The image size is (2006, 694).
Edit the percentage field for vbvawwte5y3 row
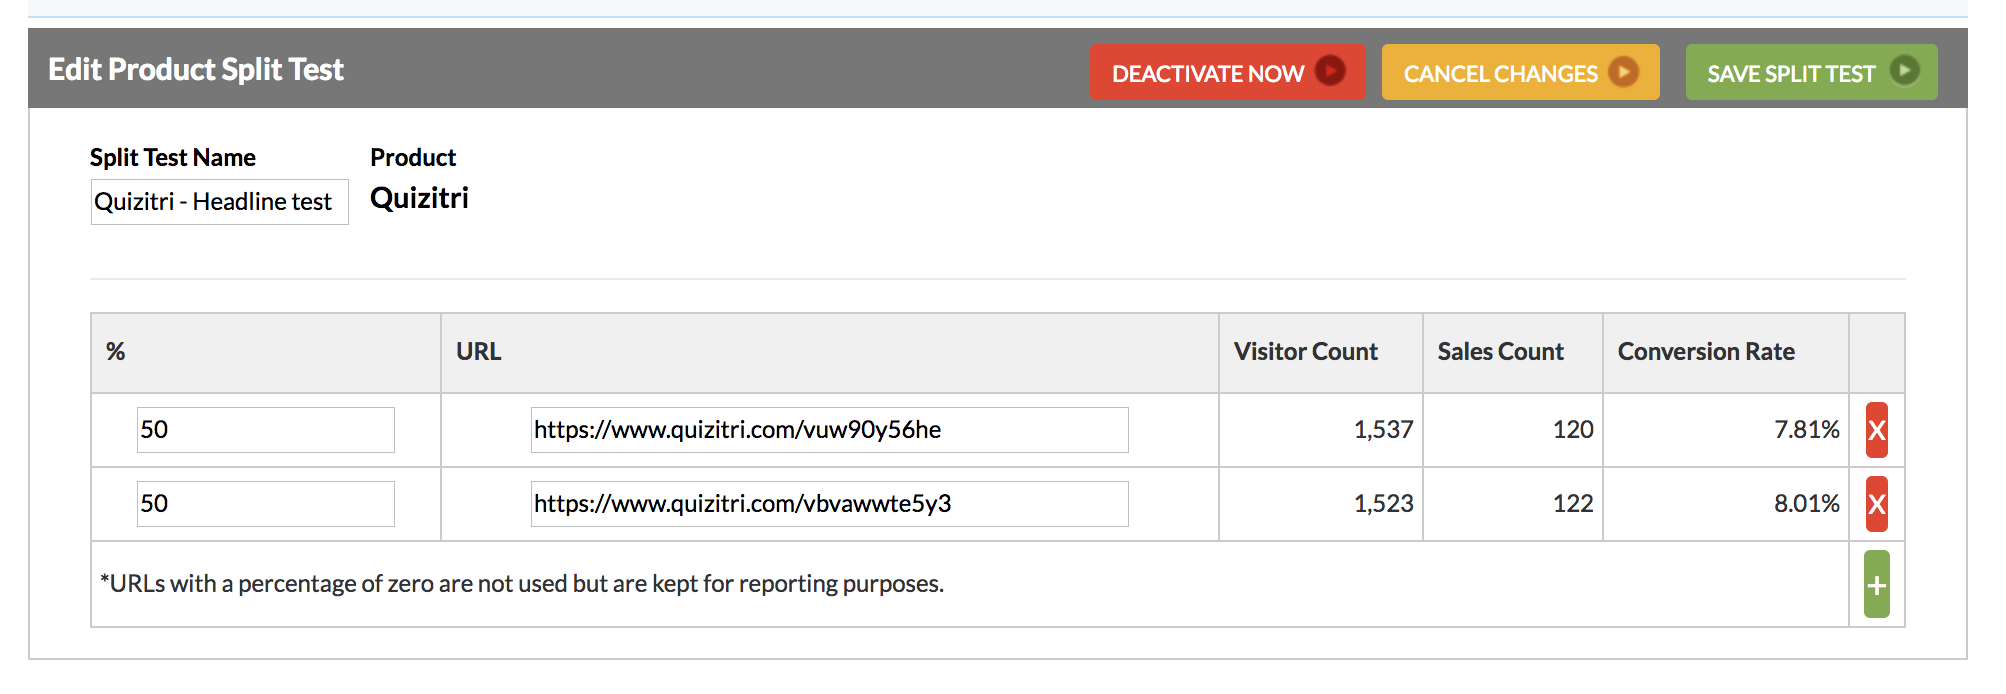point(265,504)
